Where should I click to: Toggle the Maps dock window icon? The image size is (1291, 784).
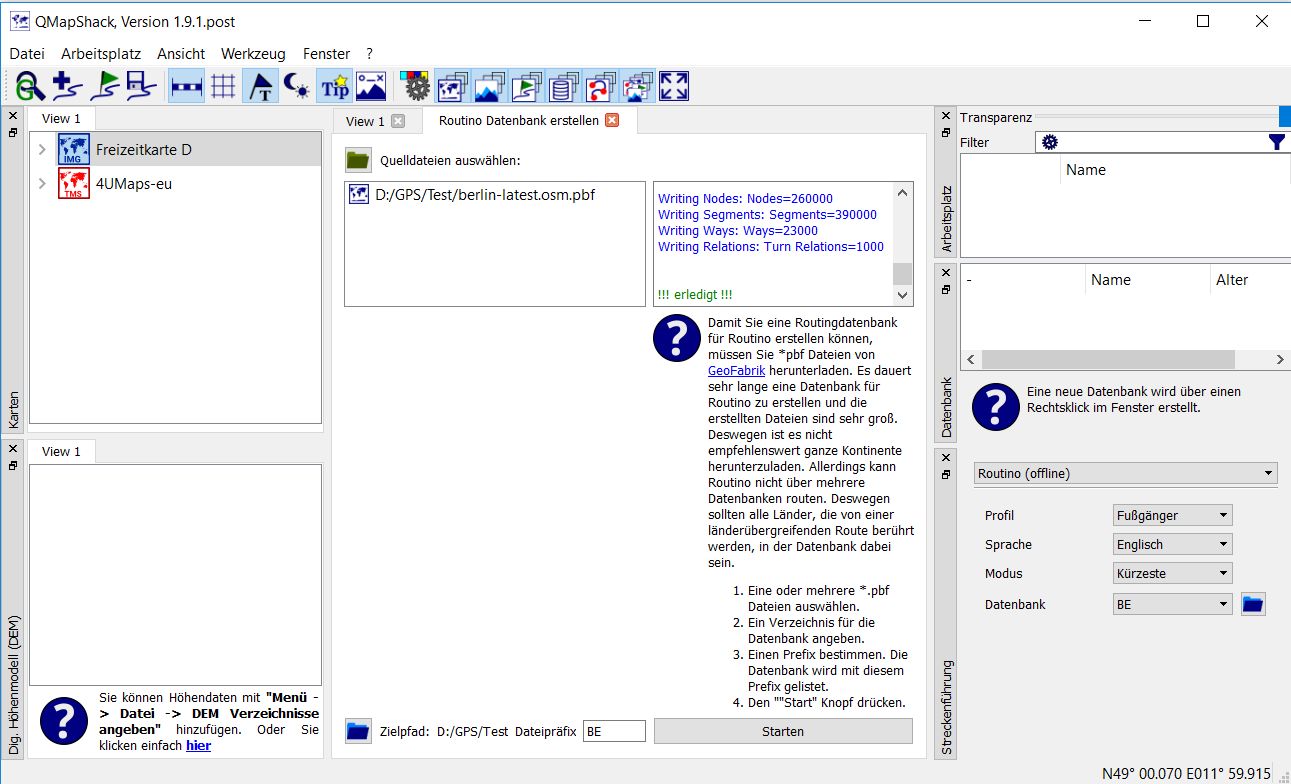pyautogui.click(x=453, y=87)
